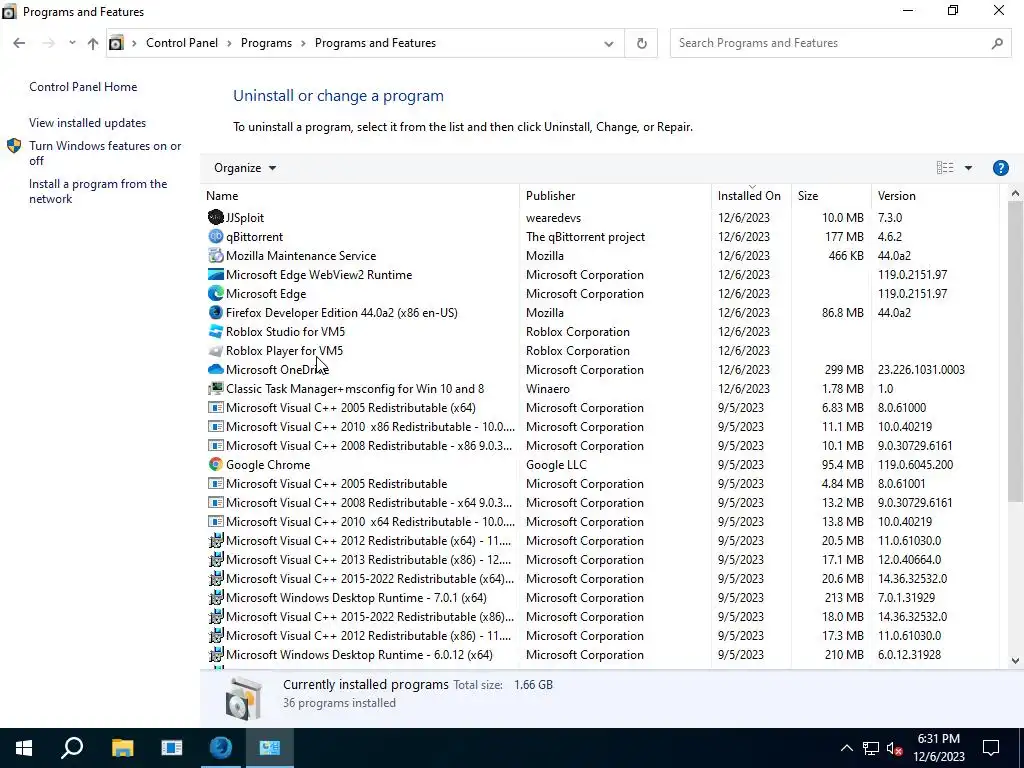Click the Roblox Studio for VM5 icon
Screen dimensions: 1024x768
pos(216,331)
